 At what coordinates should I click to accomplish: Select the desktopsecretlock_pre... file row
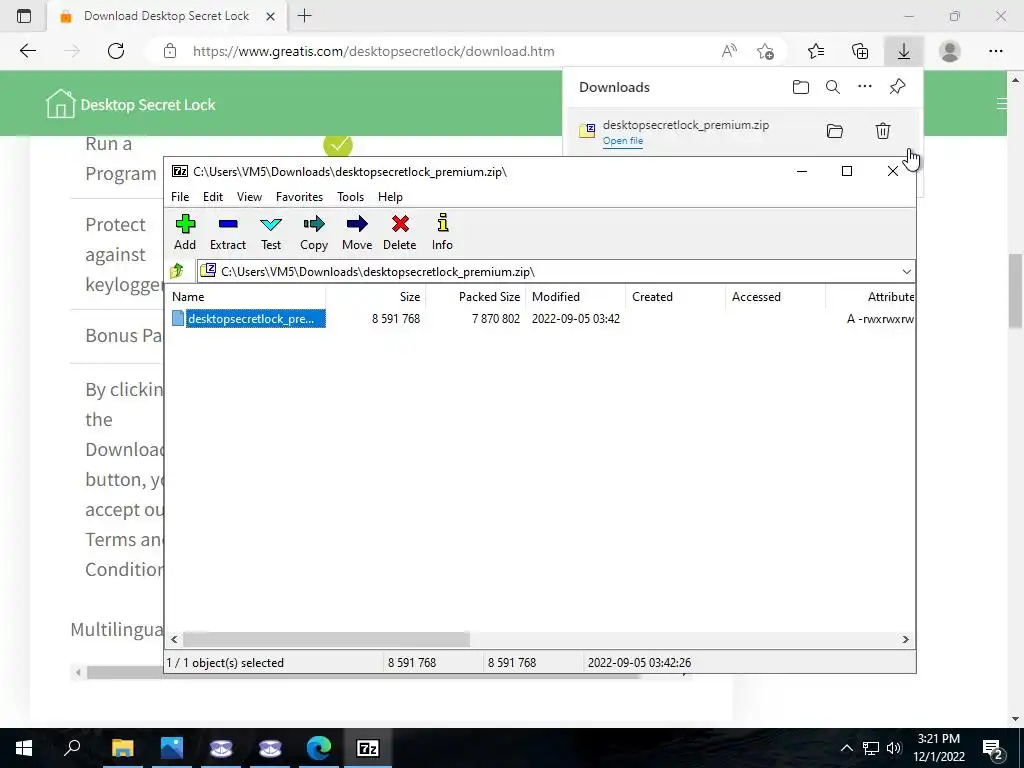pyautogui.click(x=539, y=319)
